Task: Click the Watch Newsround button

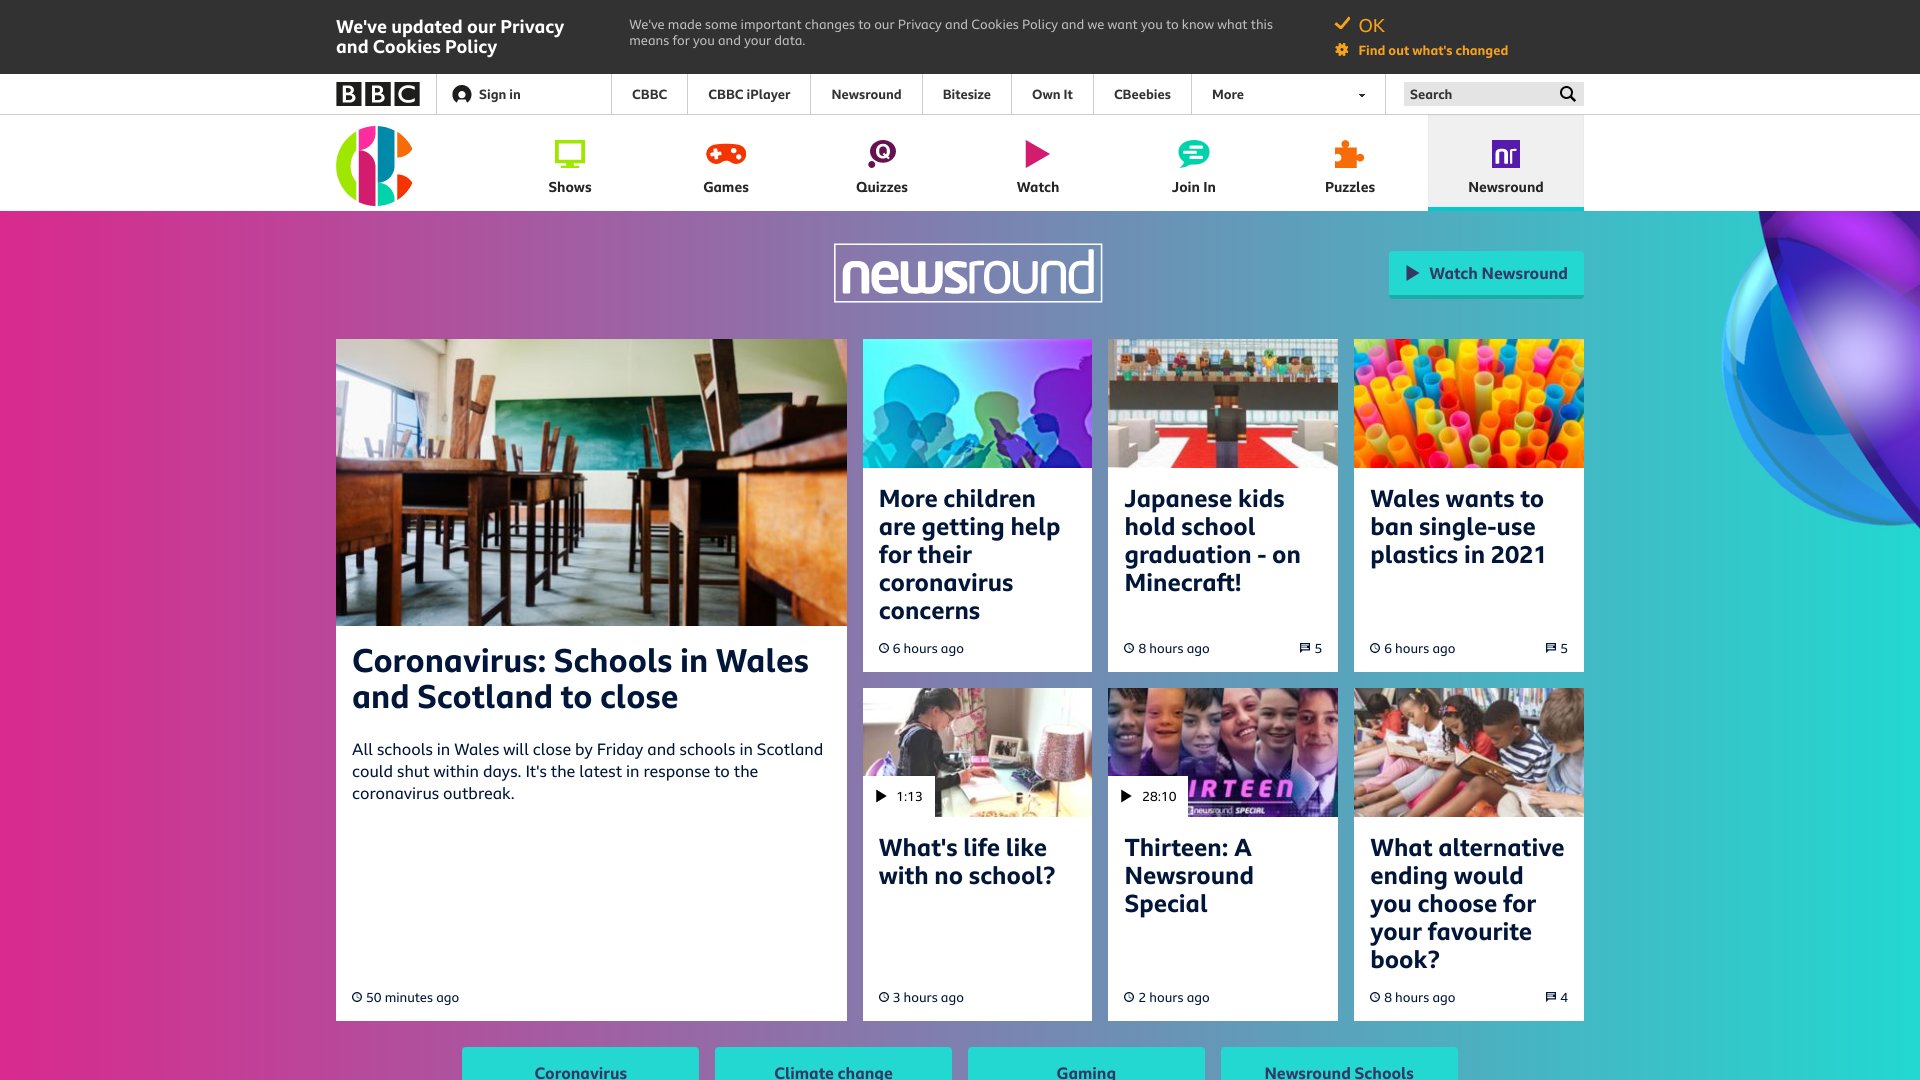Action: pyautogui.click(x=1486, y=273)
